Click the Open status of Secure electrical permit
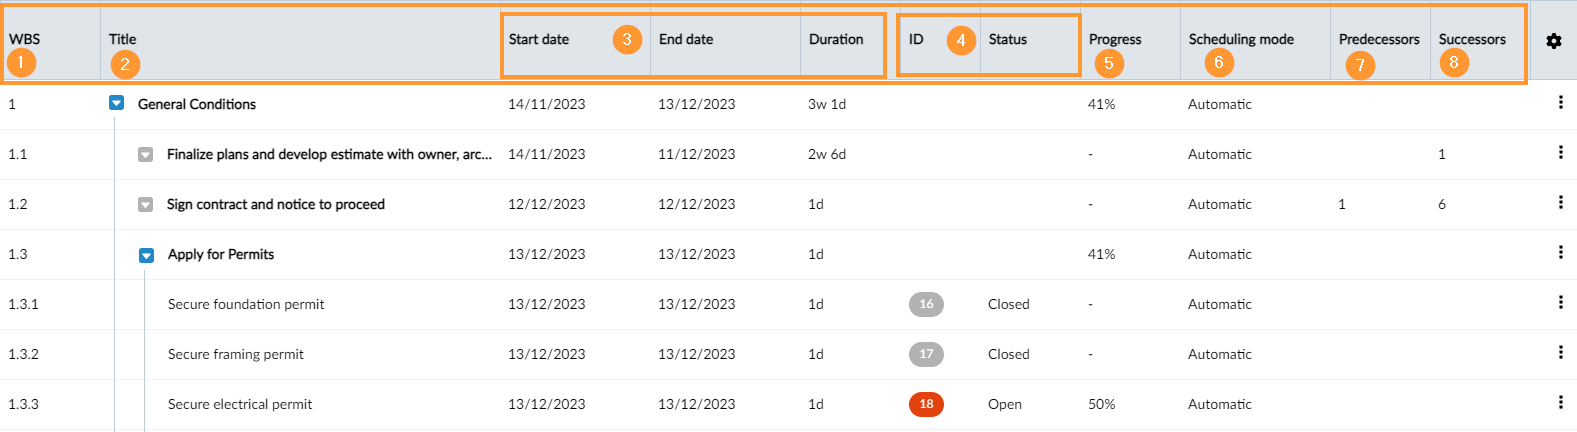The width and height of the screenshot is (1577, 432). [x=1005, y=404]
